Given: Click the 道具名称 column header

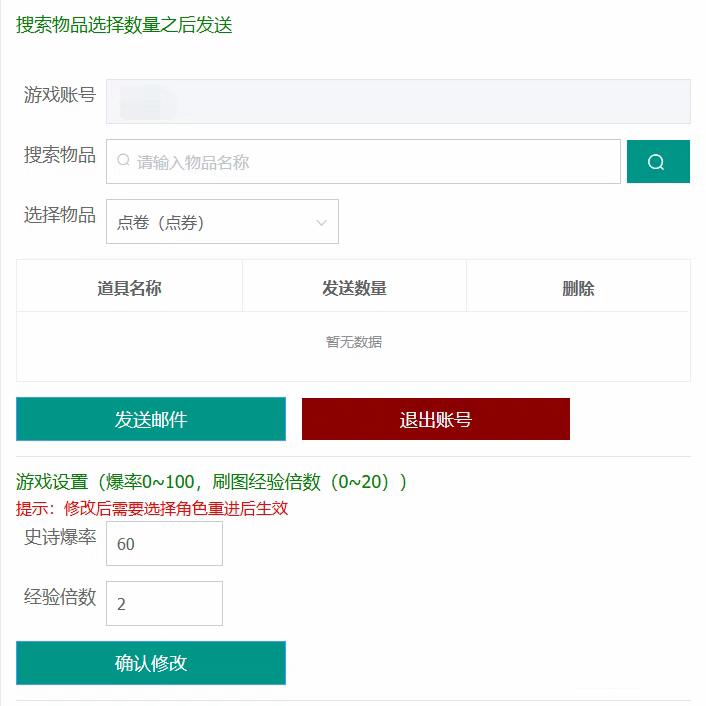Looking at the screenshot, I should (129, 288).
